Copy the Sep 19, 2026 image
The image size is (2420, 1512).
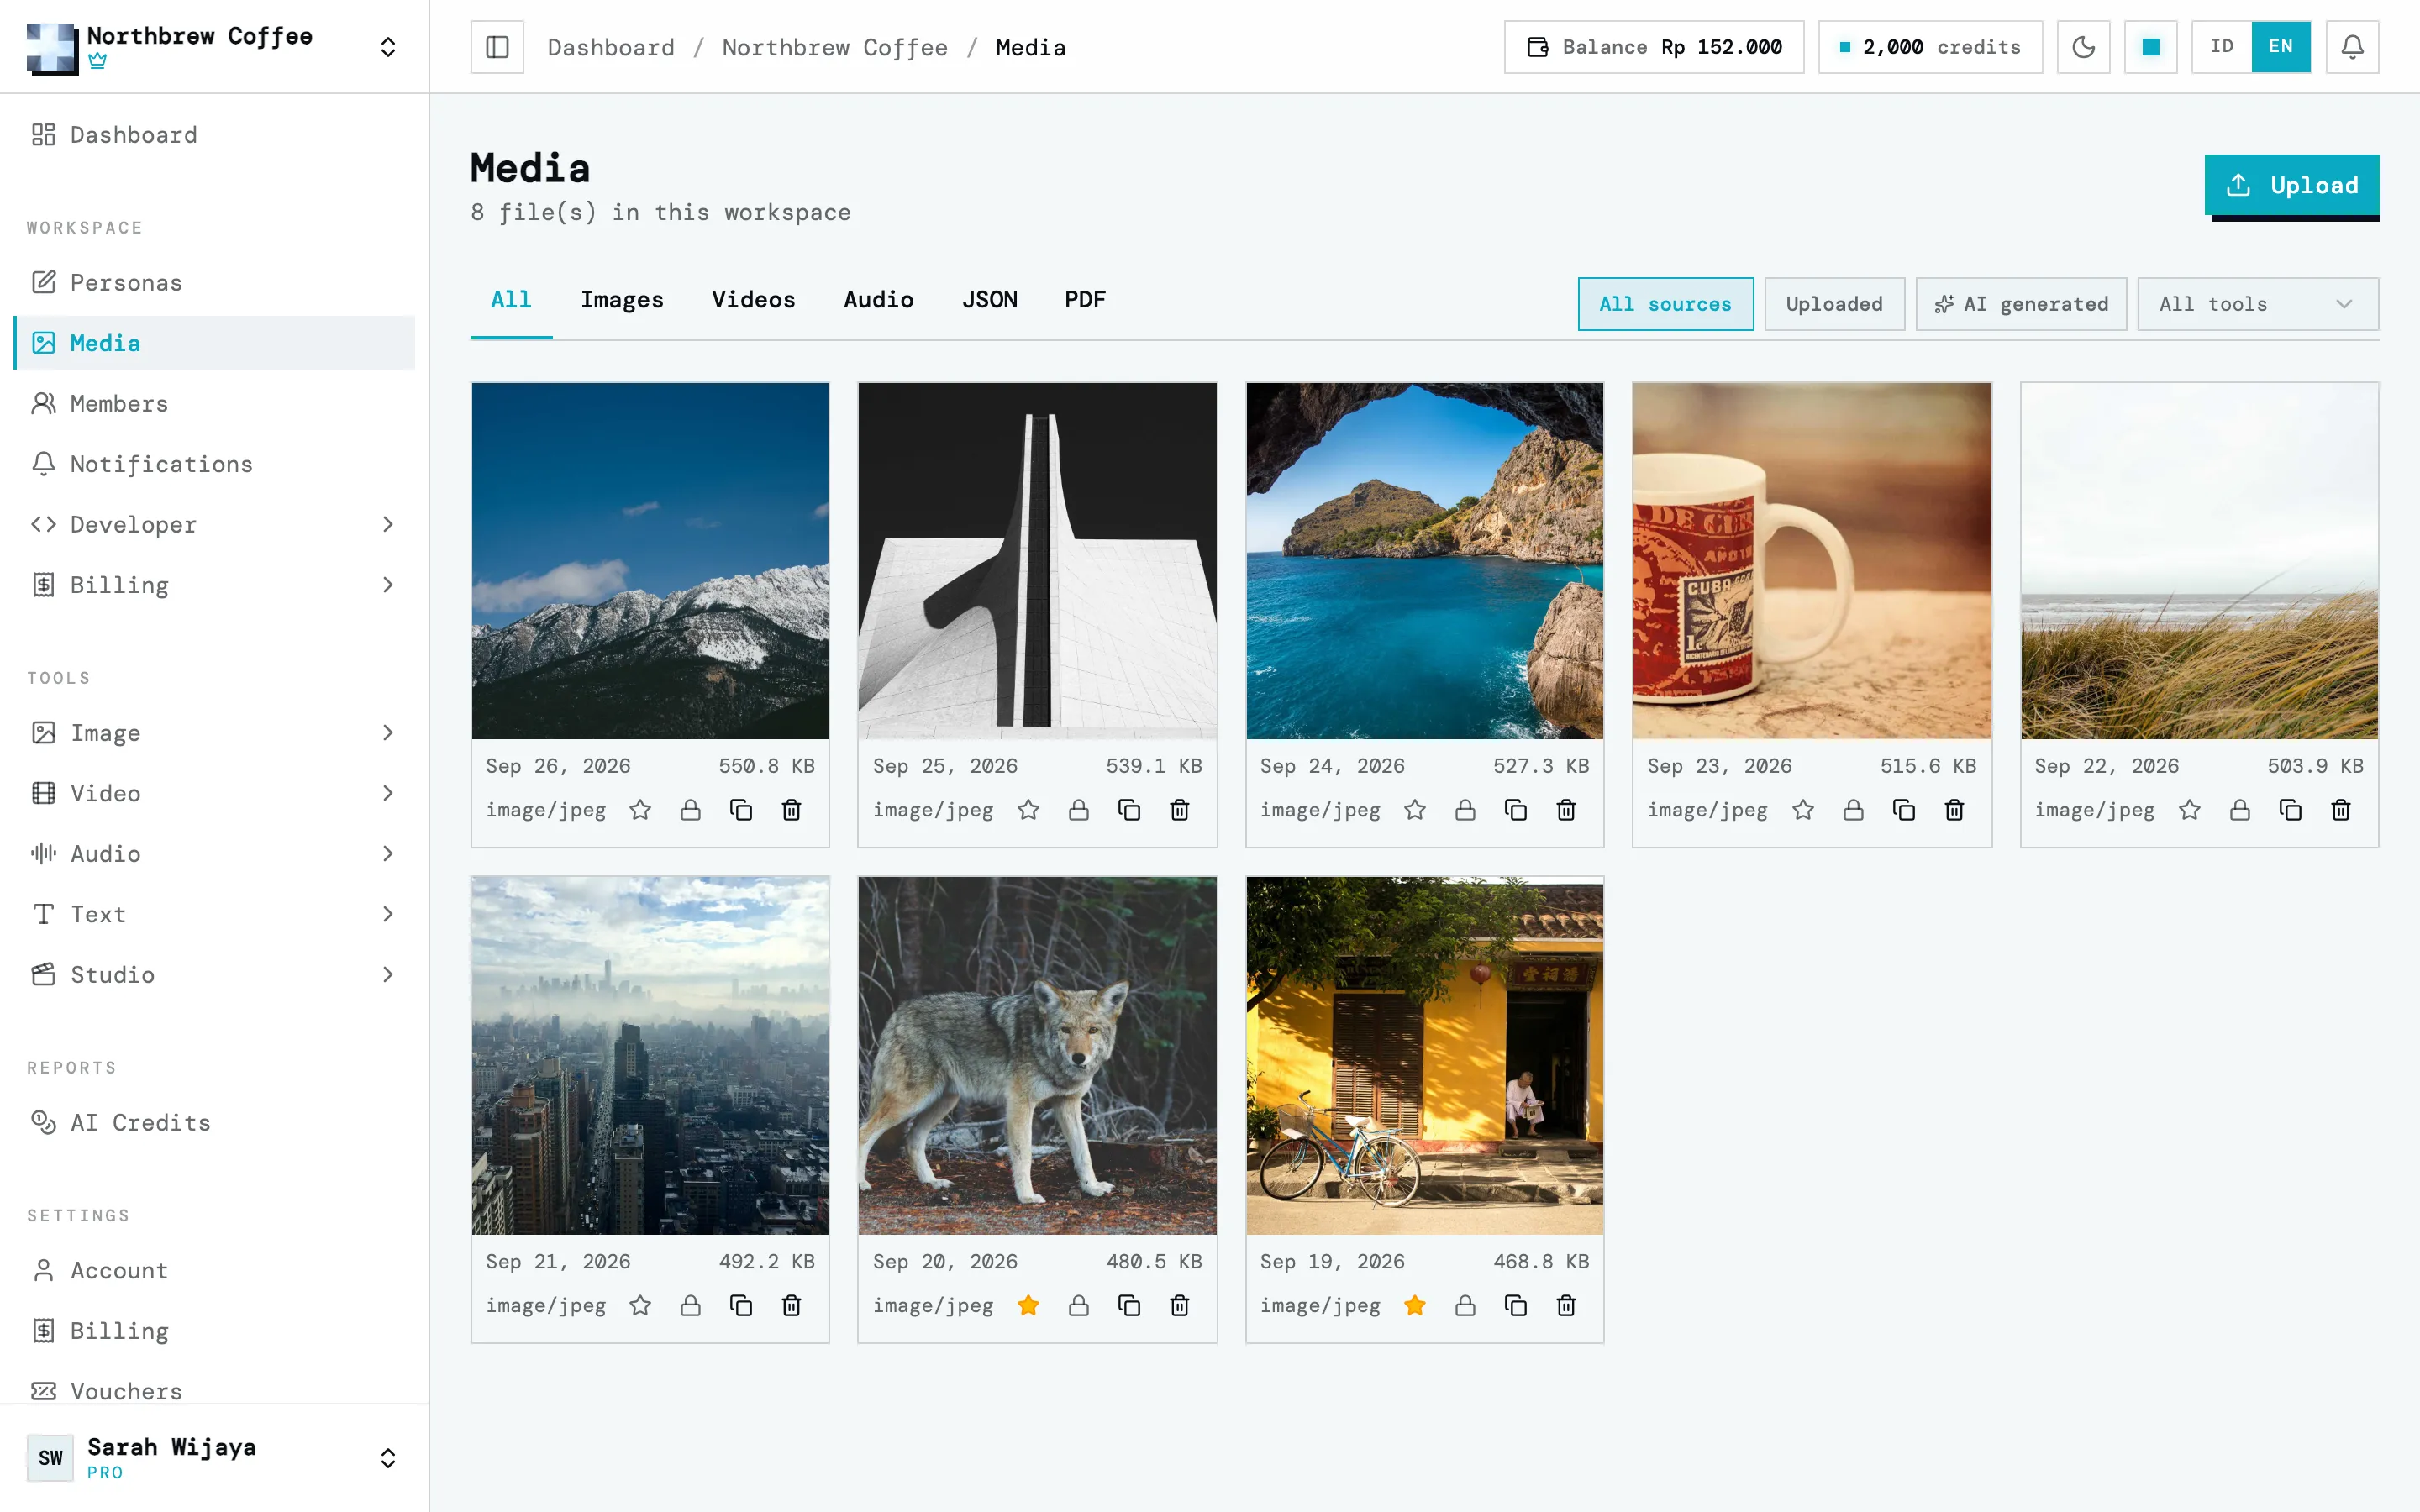pos(1516,1305)
